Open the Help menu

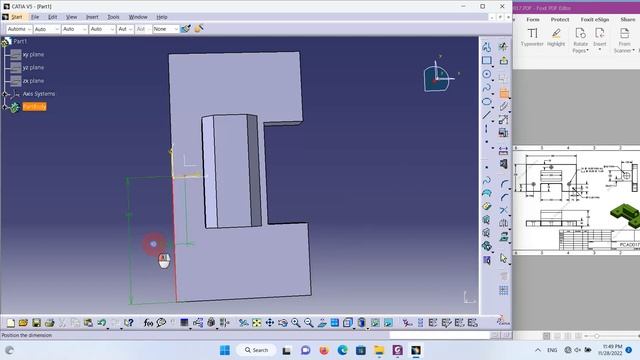[162, 17]
